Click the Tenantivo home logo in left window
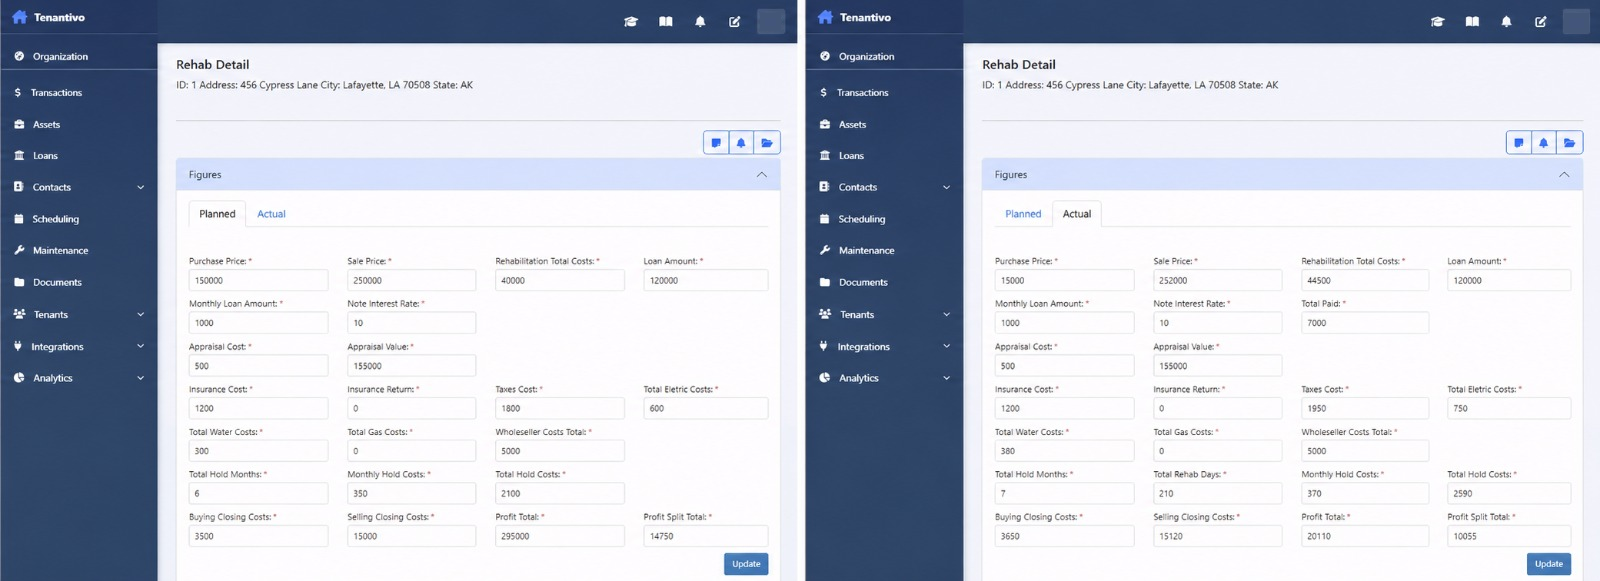Viewport: 1600px width, 581px height. (x=48, y=17)
